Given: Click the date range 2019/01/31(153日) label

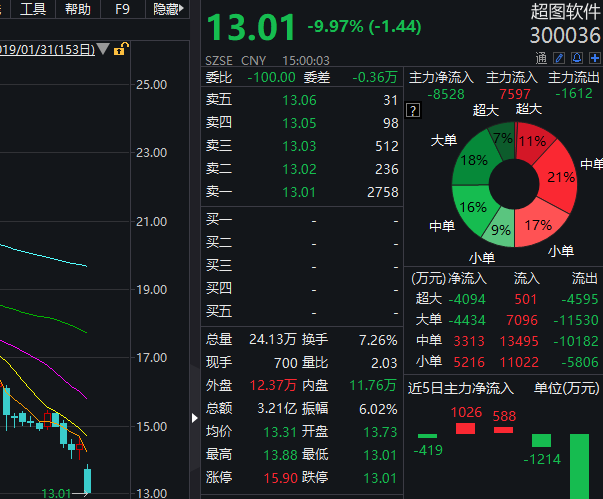Looking at the screenshot, I should (47, 50).
